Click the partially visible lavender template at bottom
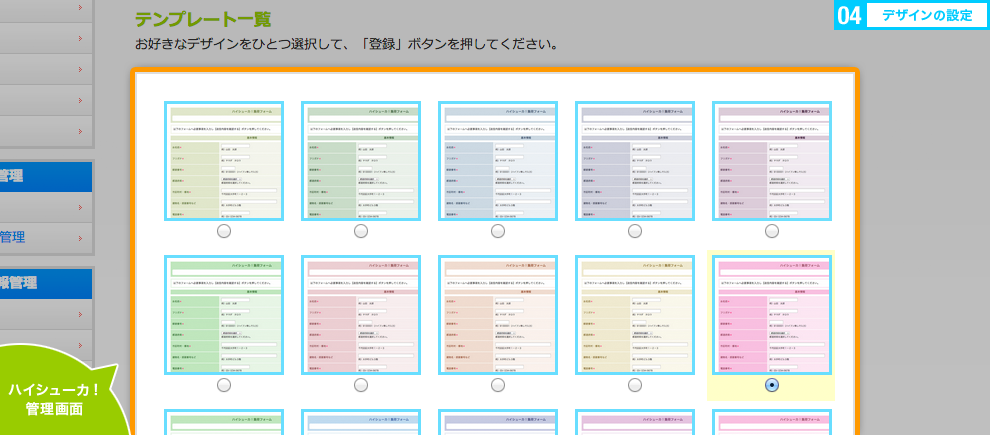Image resolution: width=990 pixels, height=435 pixels. [x=498, y=422]
